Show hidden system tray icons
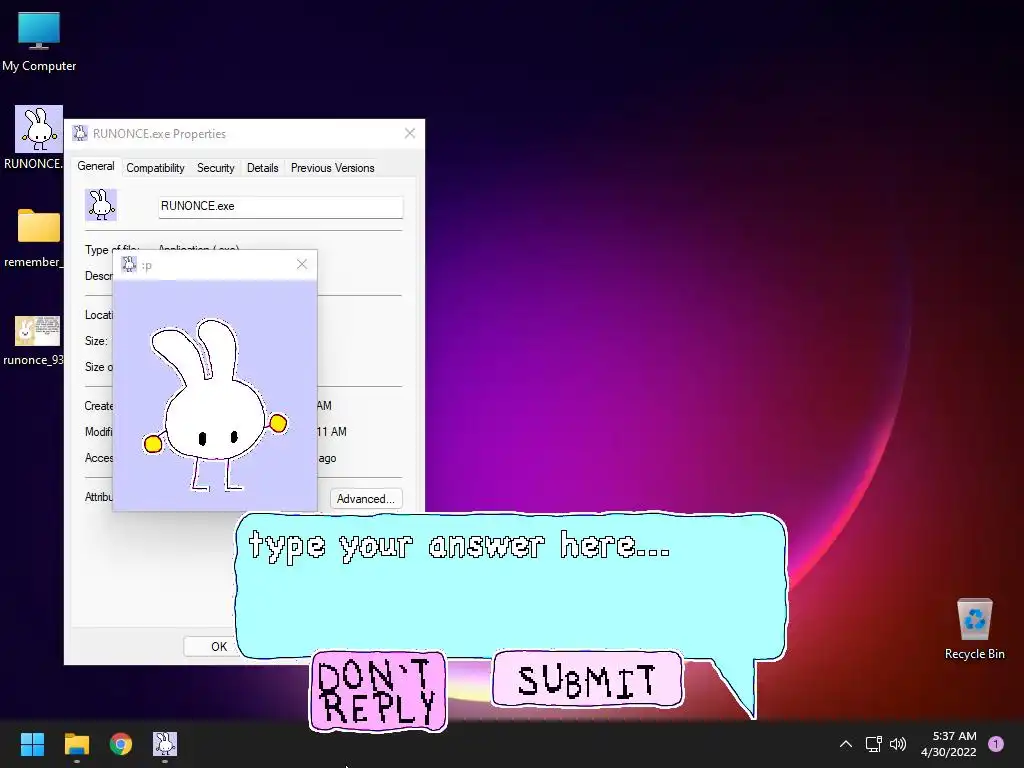This screenshot has width=1024, height=768. (845, 744)
